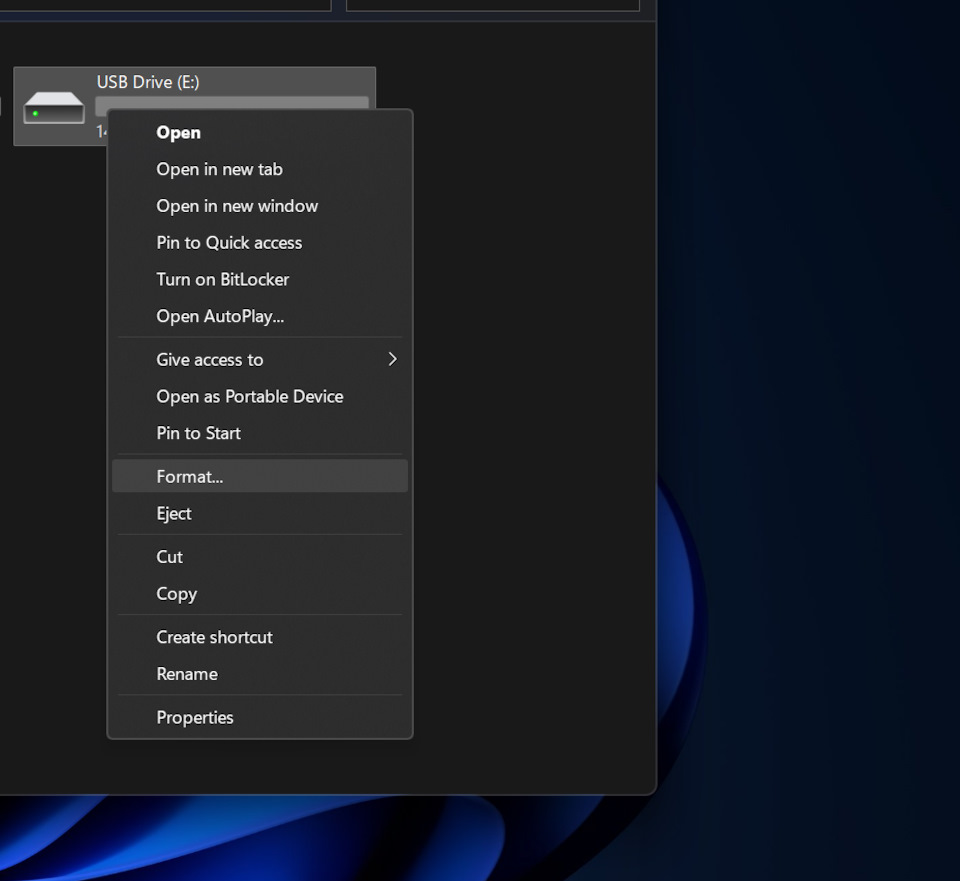This screenshot has height=881, width=960.
Task: Select Open in new window
Action: pyautogui.click(x=260, y=206)
